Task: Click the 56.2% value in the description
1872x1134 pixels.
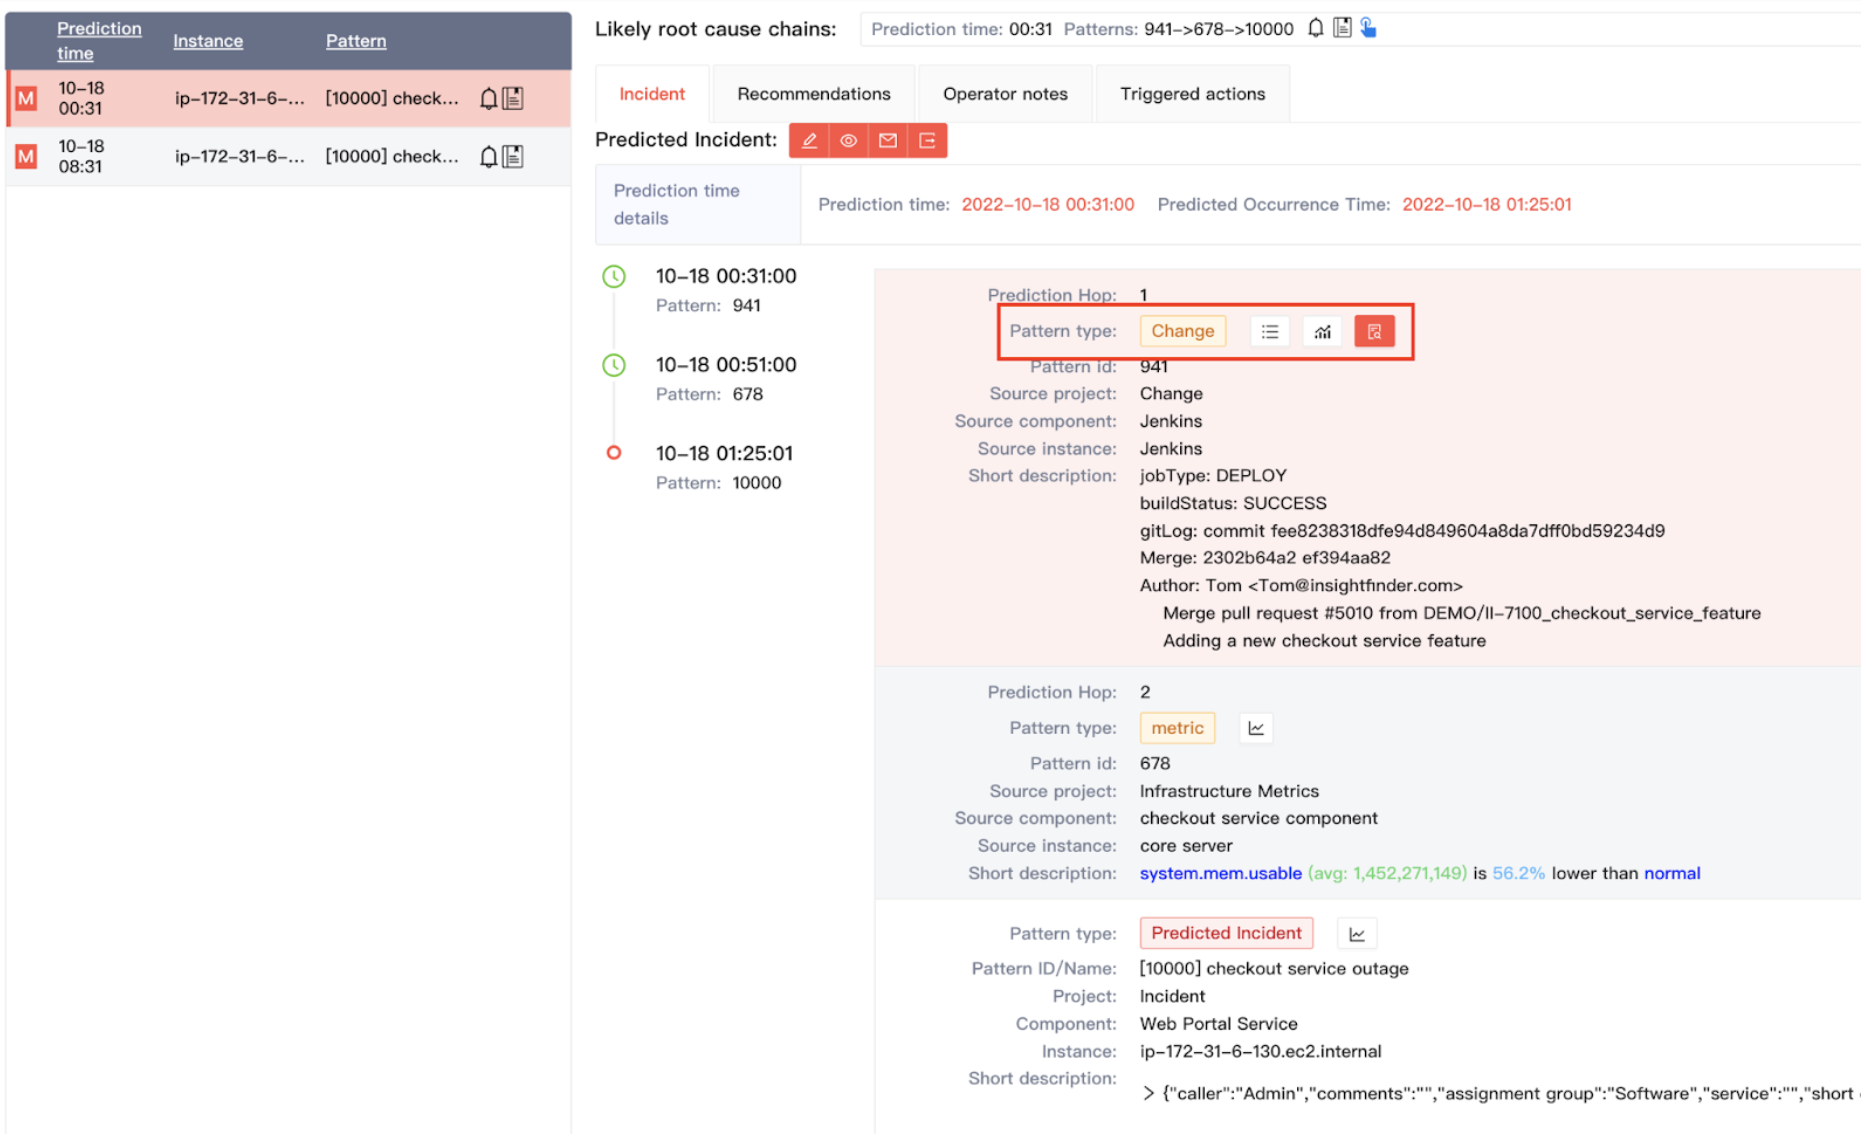Action: [x=1518, y=874]
